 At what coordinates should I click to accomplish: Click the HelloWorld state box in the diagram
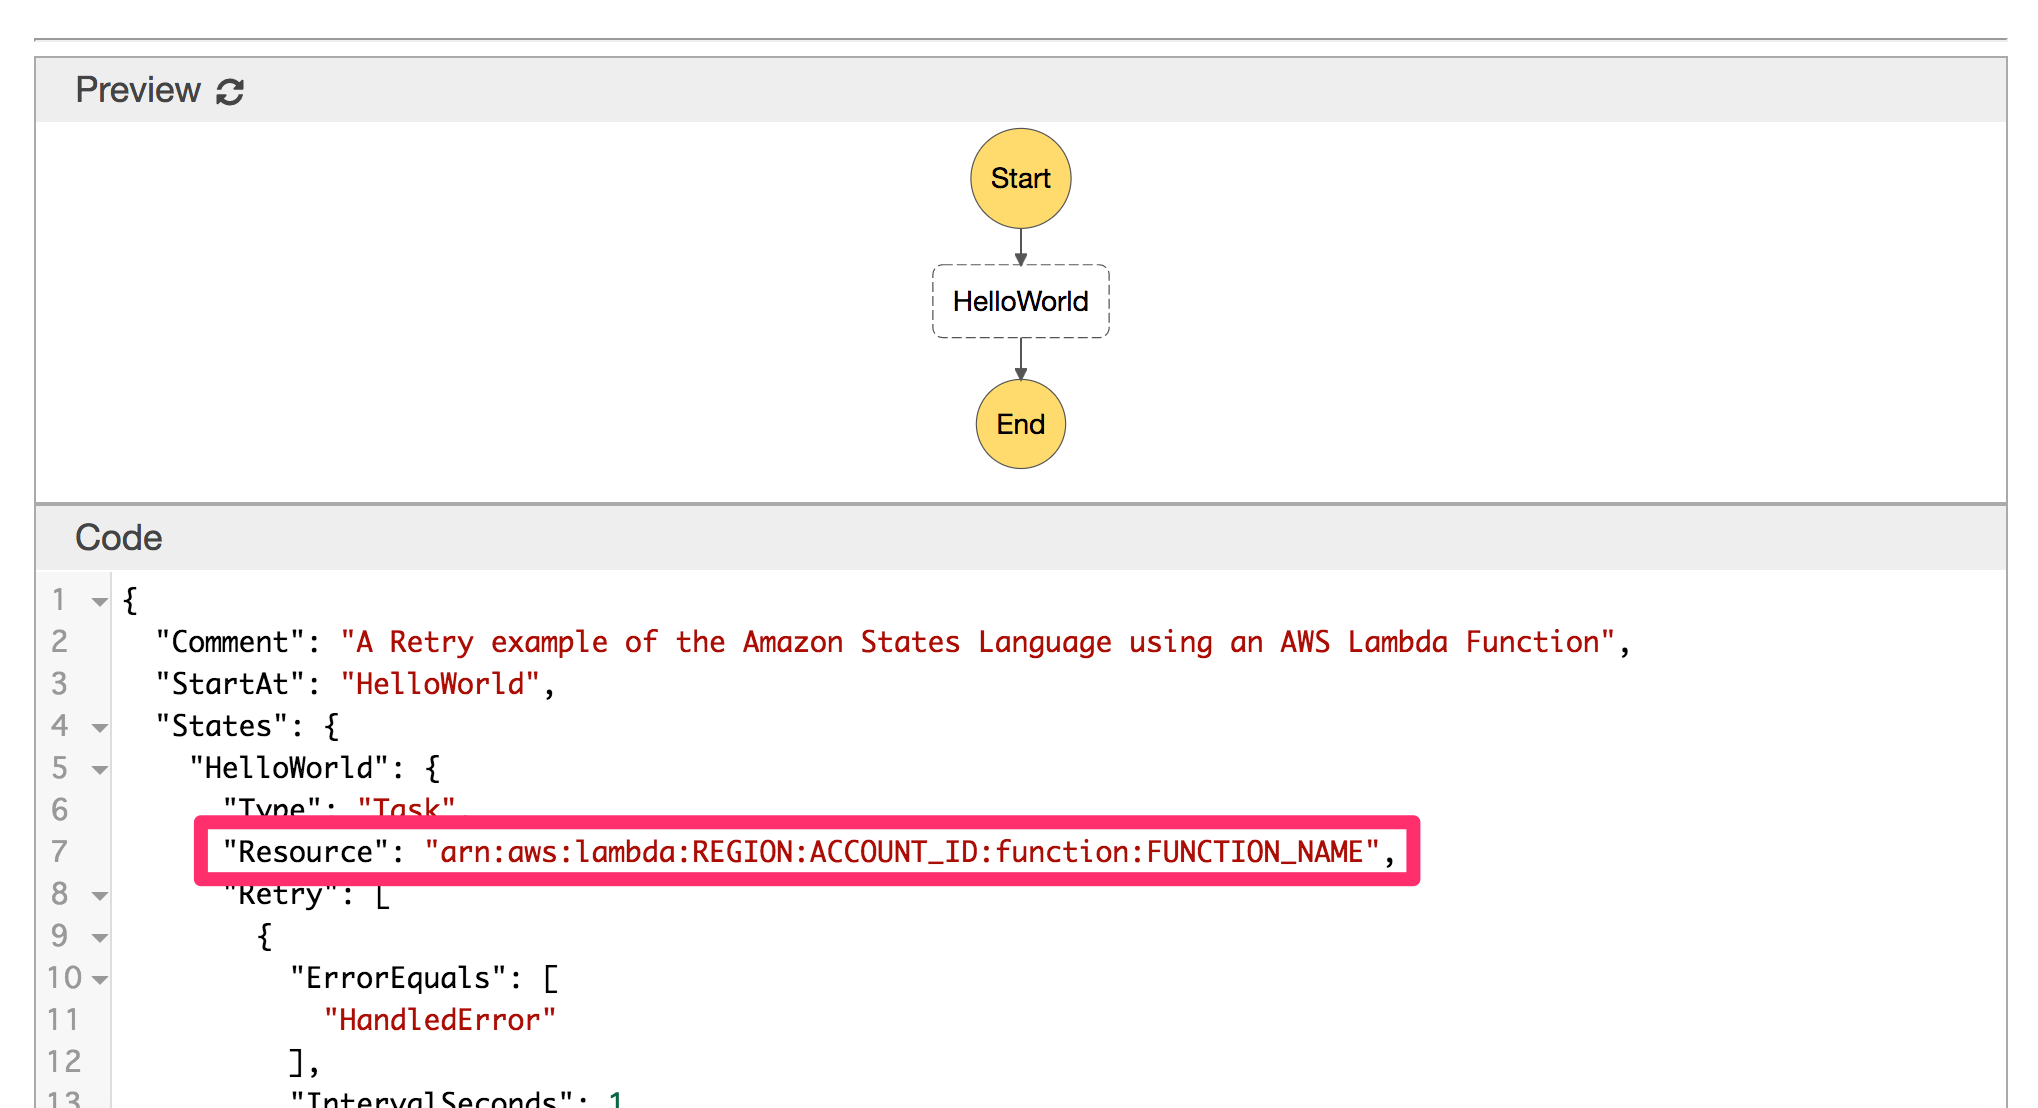click(1020, 301)
